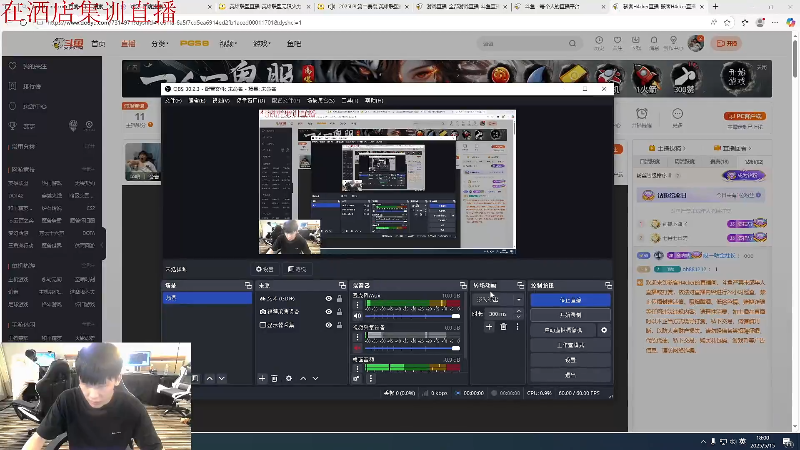This screenshot has height=450, width=800.
Task: Lock the display capture source
Action: 339,324
